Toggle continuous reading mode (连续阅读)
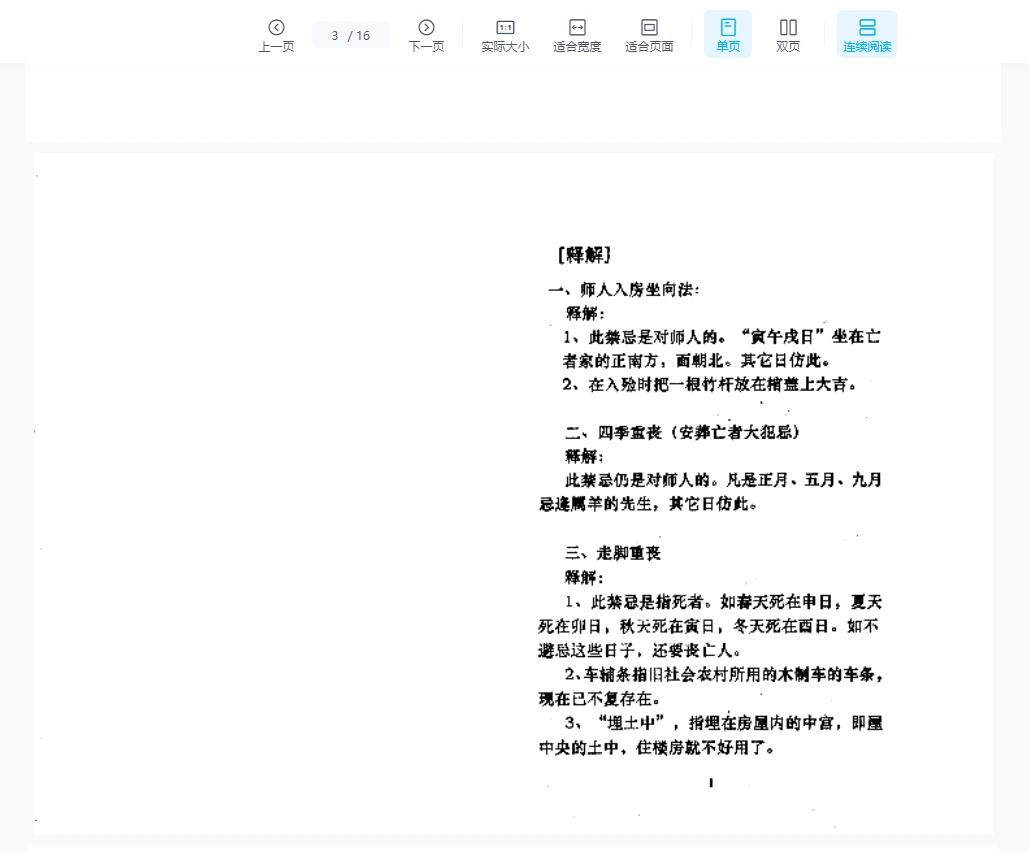Viewport: 1029px width, 853px height. pyautogui.click(x=867, y=34)
